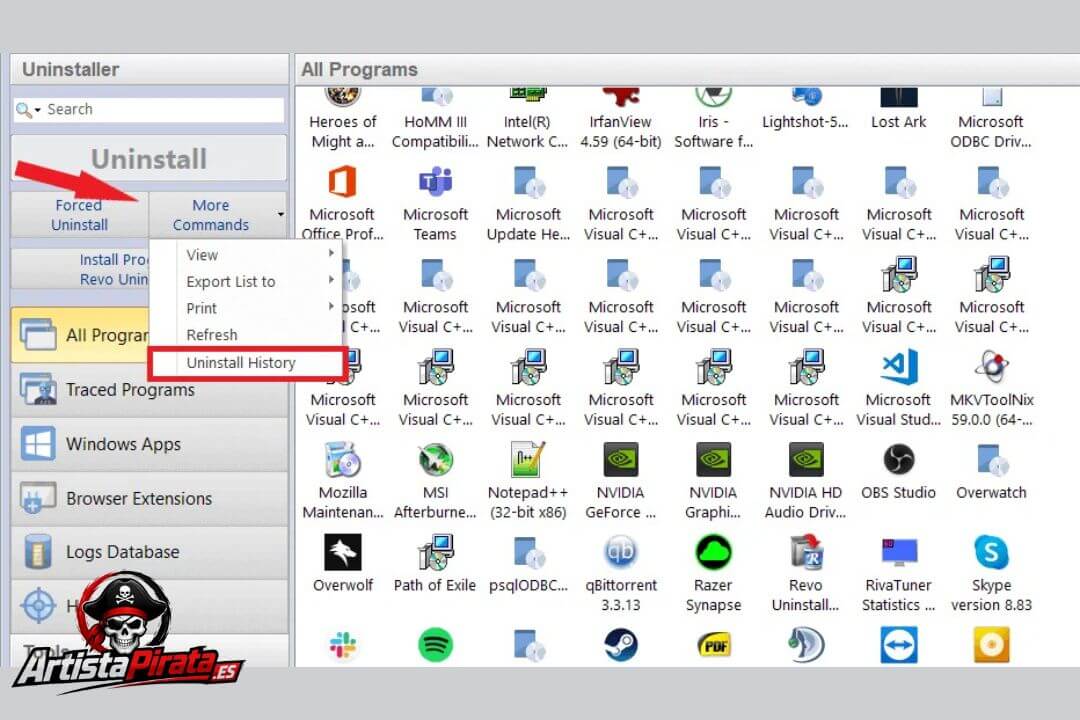
Task: Open the Windows Apps section
Action: pos(149,444)
